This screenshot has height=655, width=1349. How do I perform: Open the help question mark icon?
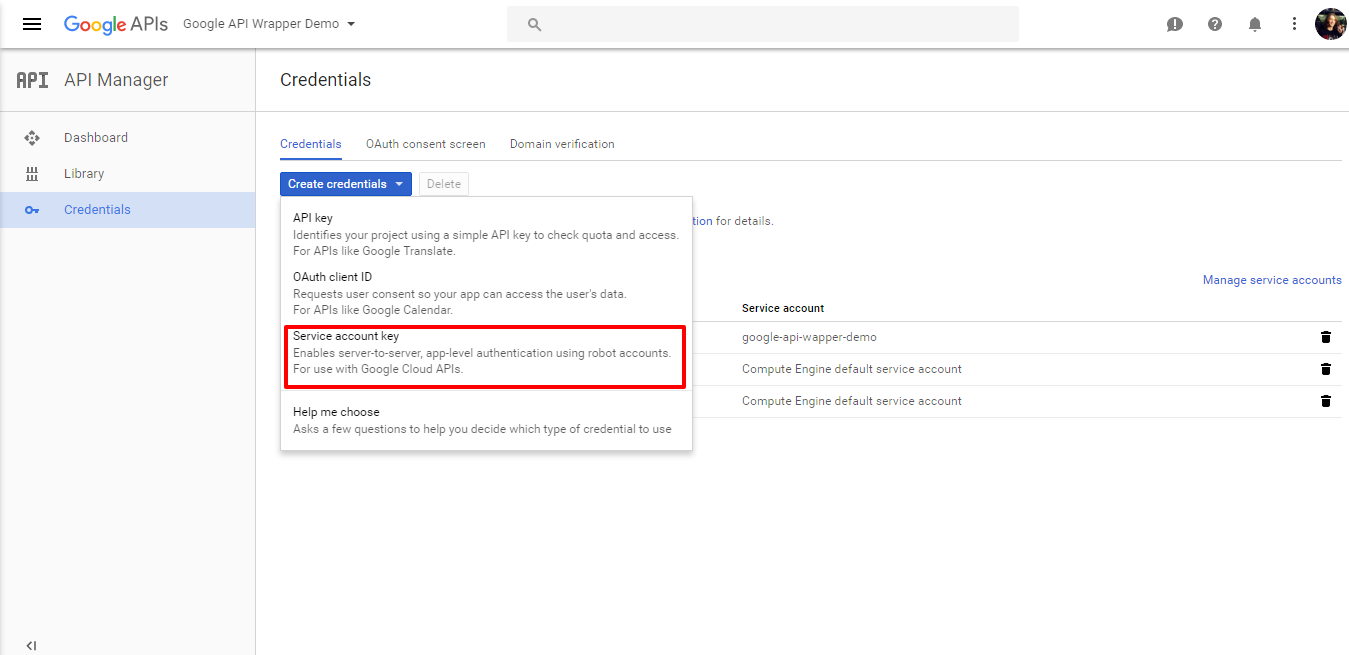(1215, 24)
